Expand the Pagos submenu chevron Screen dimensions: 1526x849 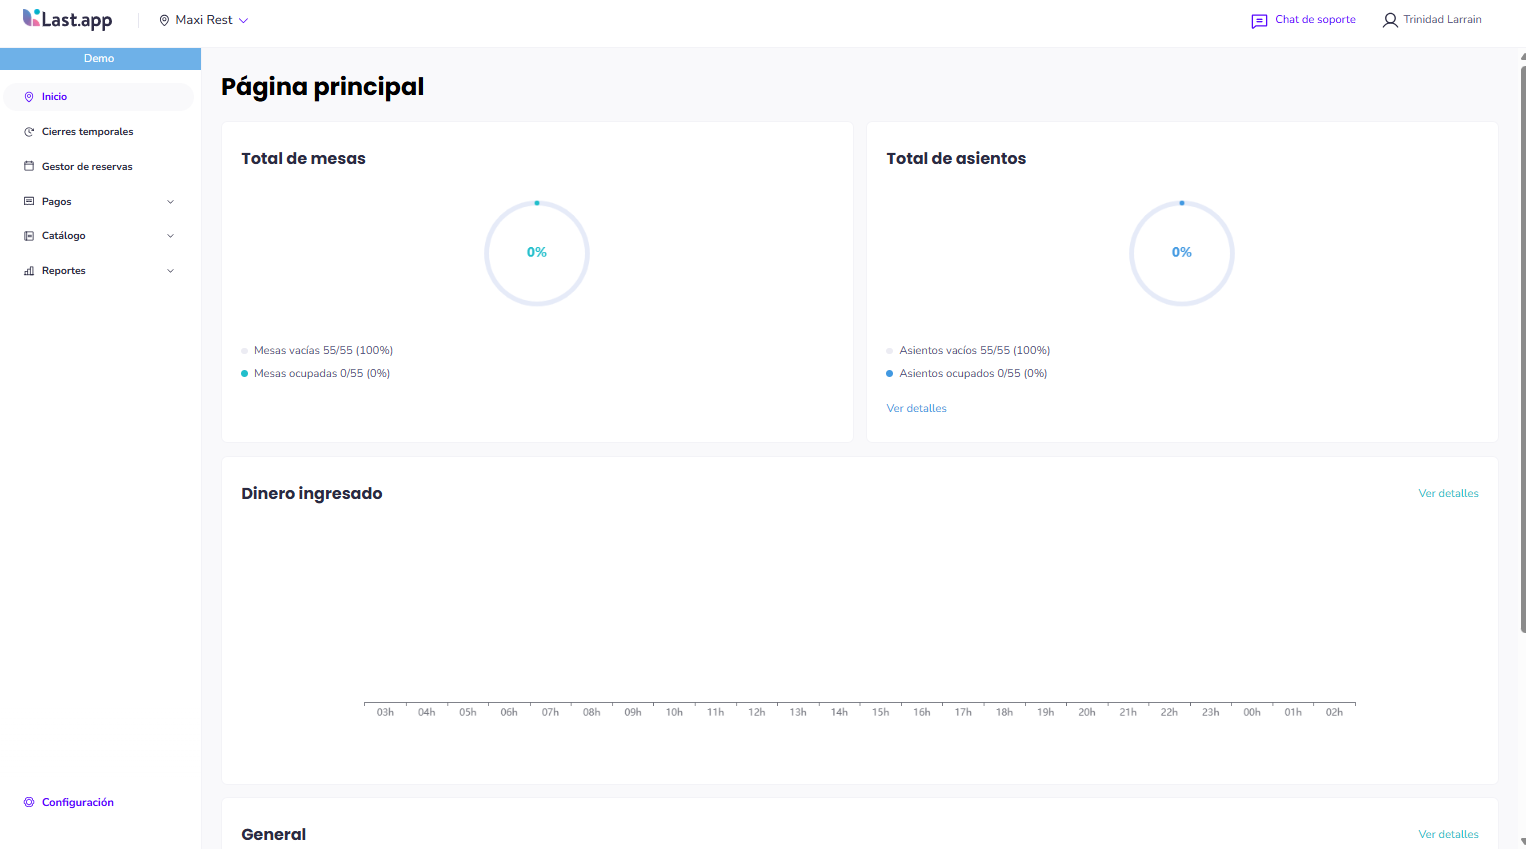tap(170, 202)
